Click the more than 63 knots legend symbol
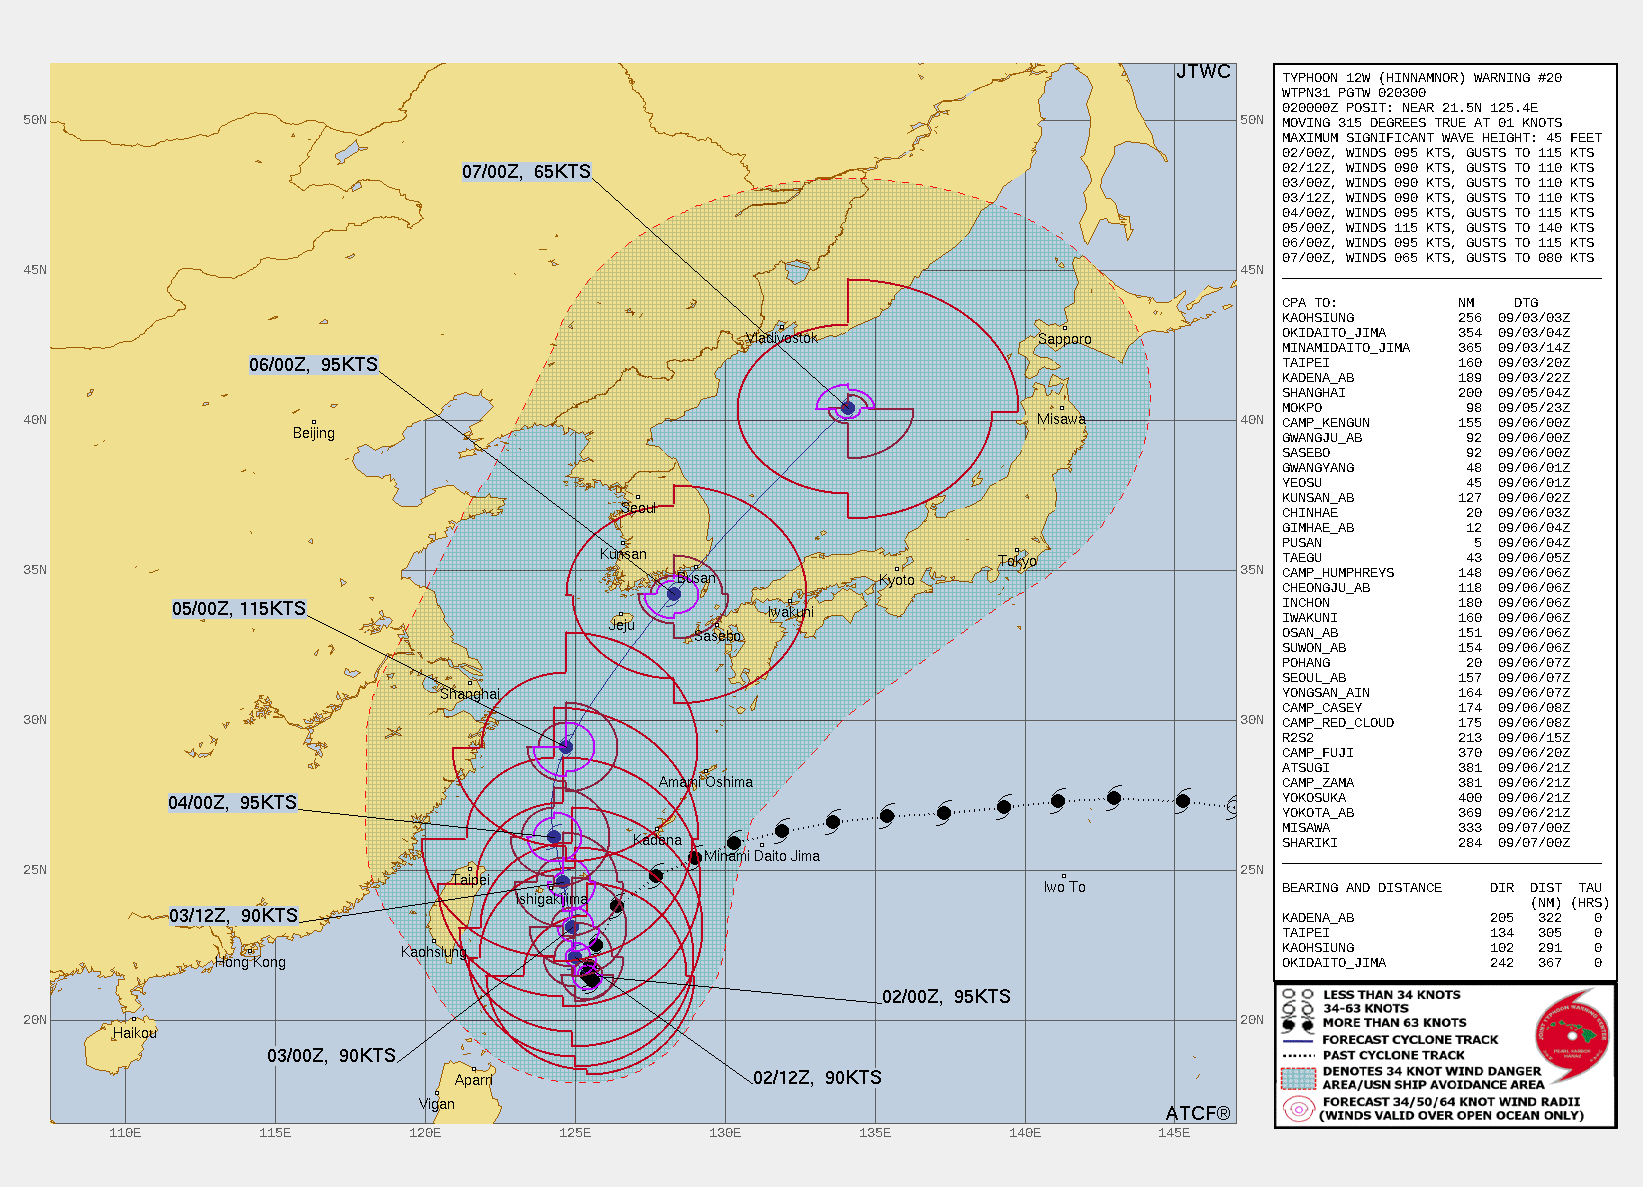 (x=1297, y=1024)
